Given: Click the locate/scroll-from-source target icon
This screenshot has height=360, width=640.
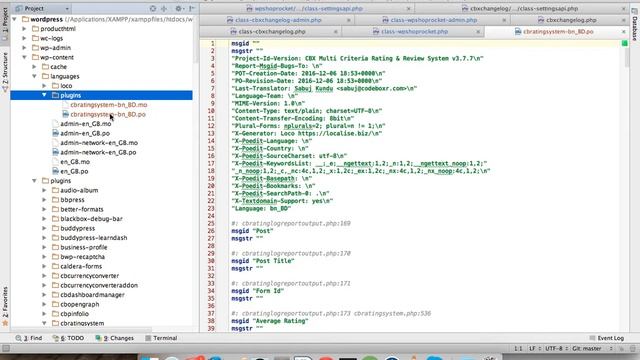Looking at the screenshot, I should coord(153,8).
